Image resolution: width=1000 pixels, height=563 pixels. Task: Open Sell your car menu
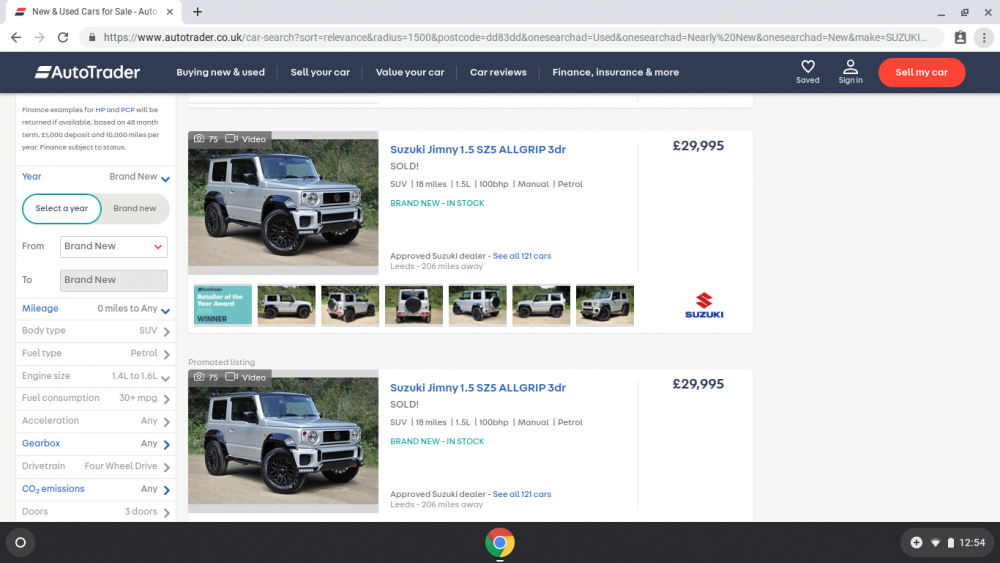[320, 72]
